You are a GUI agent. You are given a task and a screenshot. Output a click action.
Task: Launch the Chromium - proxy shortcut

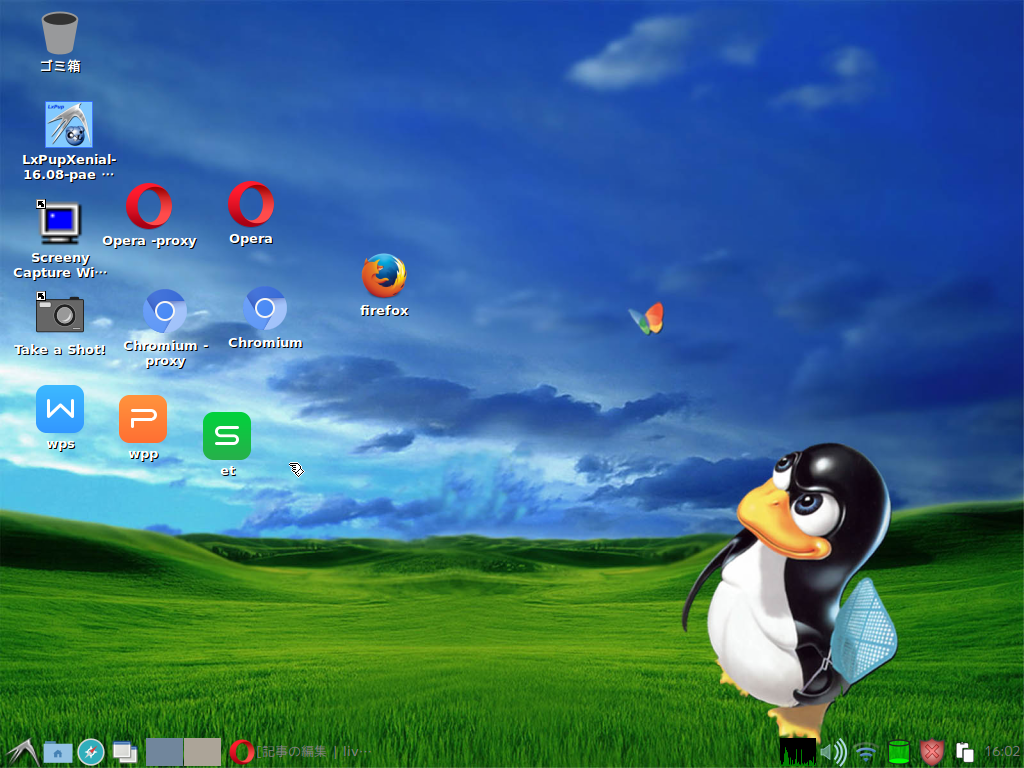pos(165,311)
